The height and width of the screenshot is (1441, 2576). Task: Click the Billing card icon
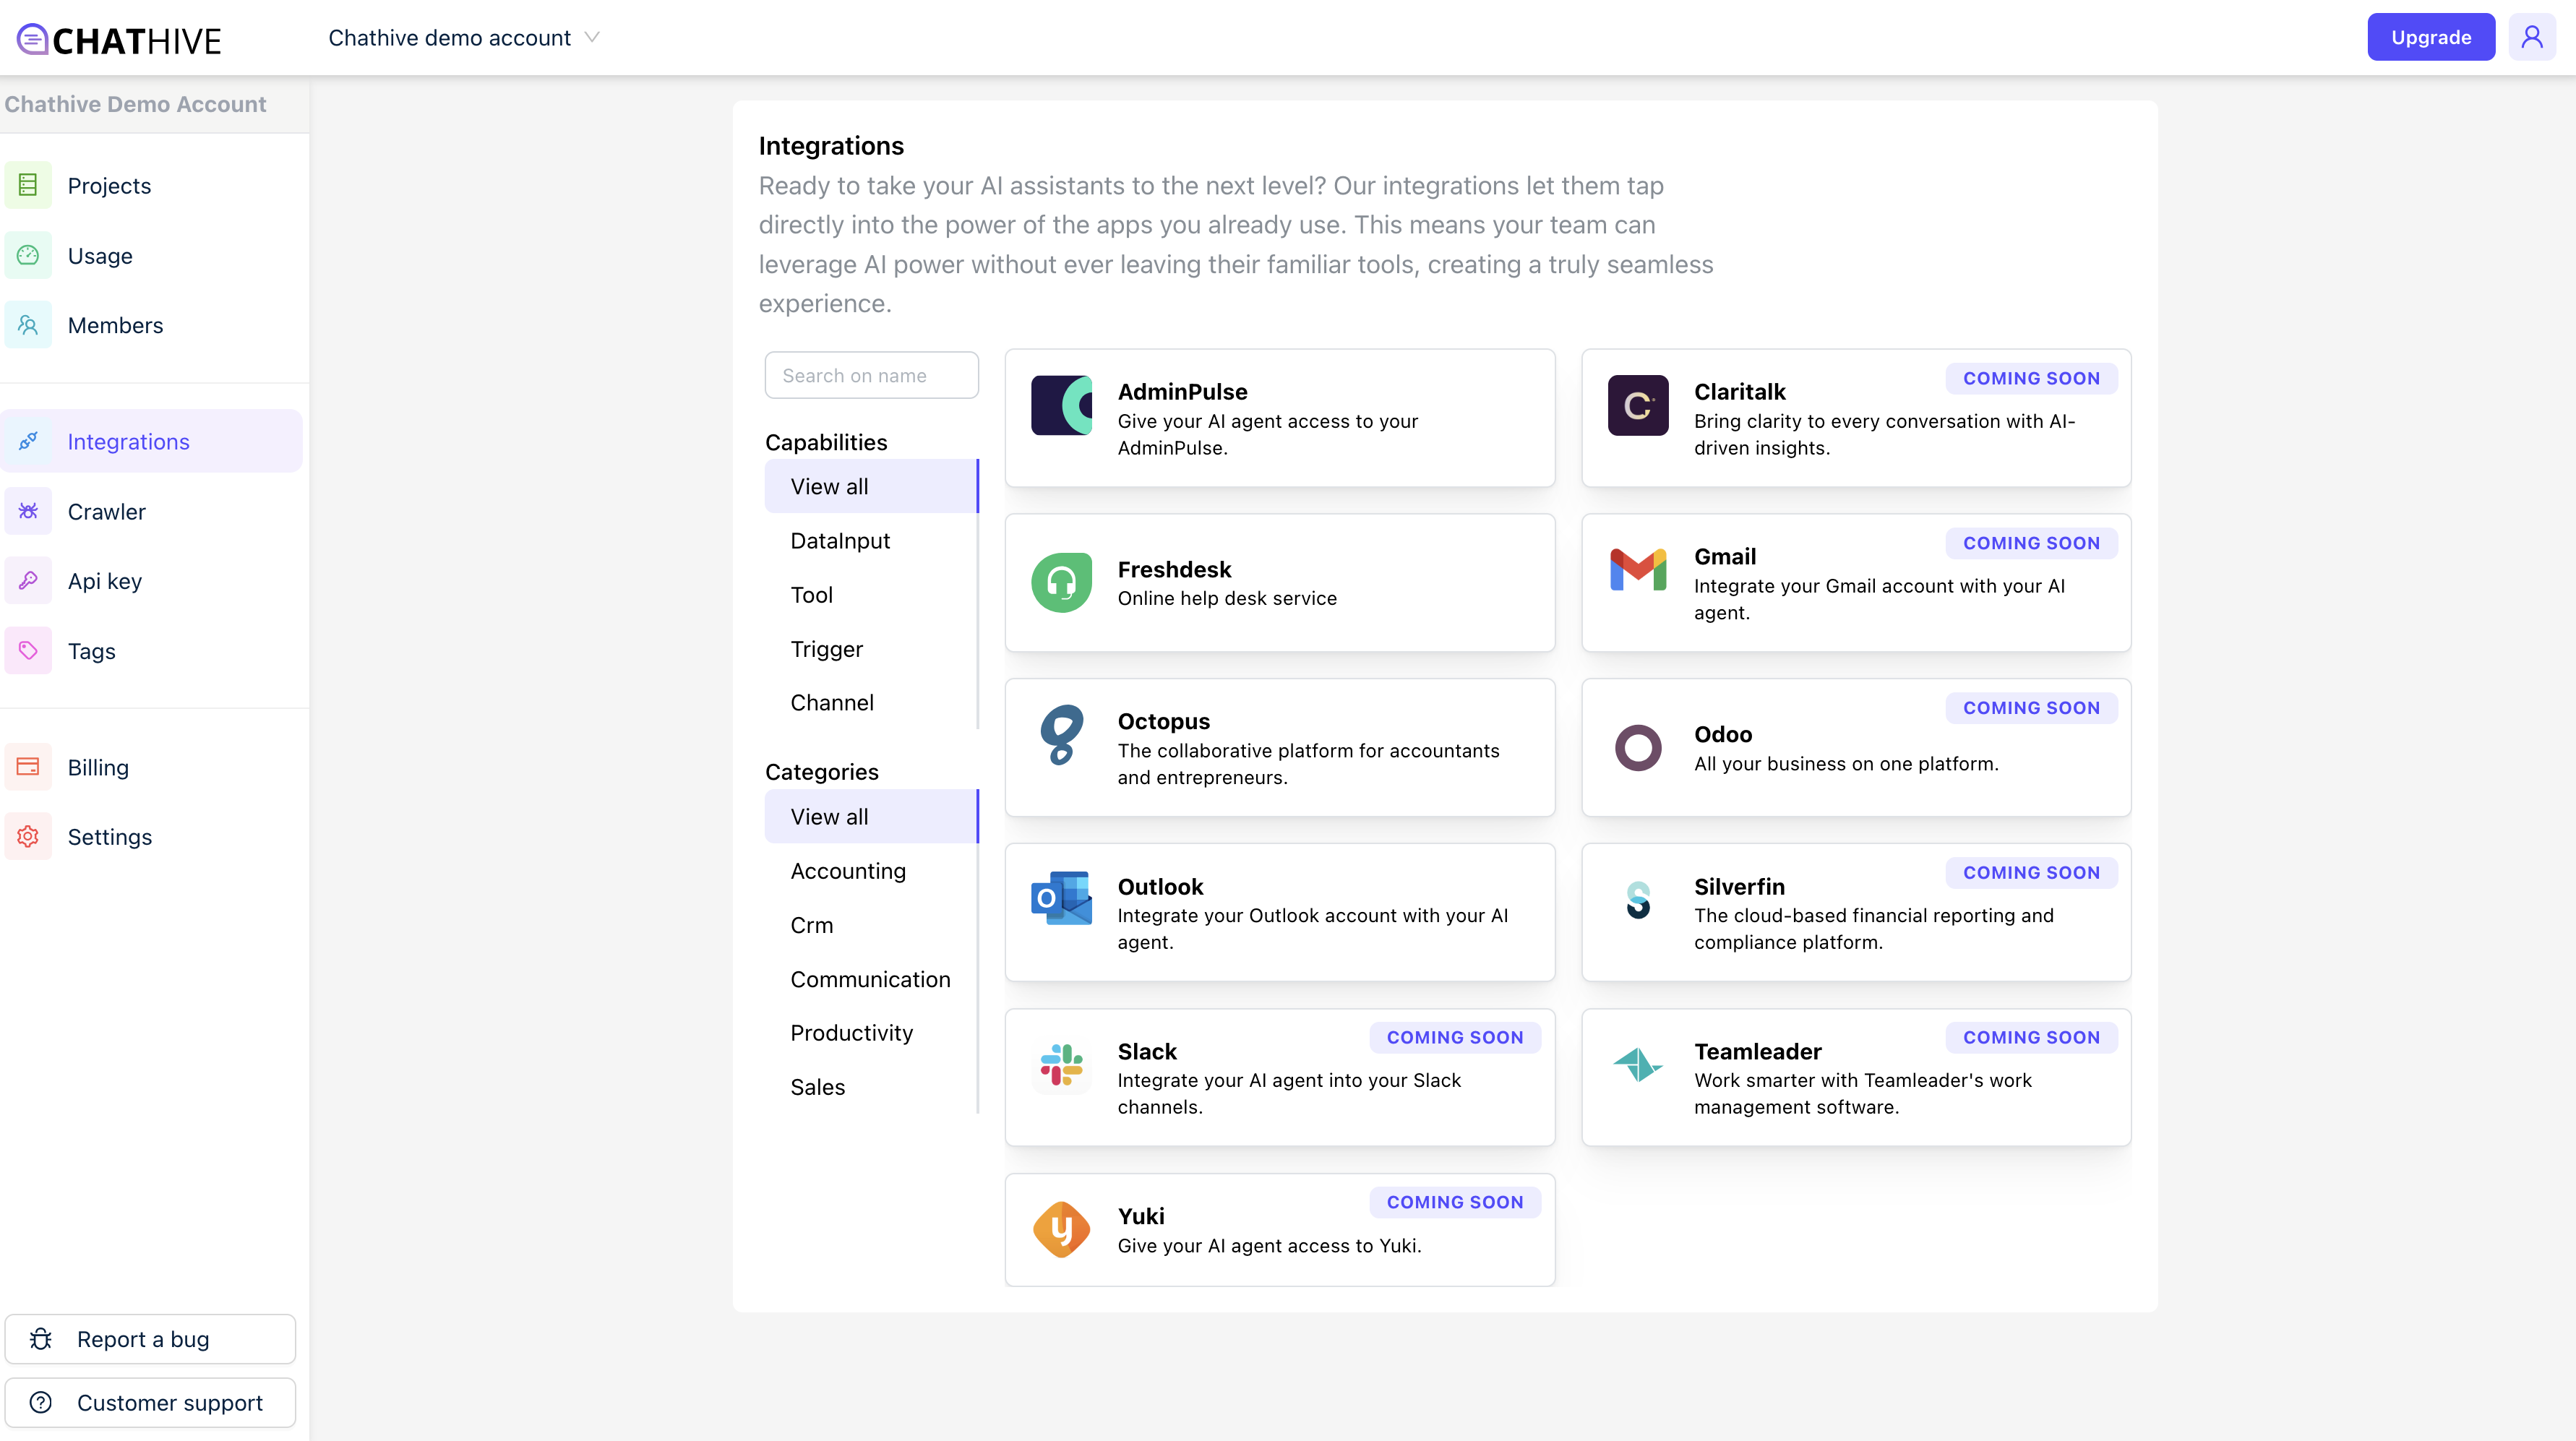coord(28,767)
